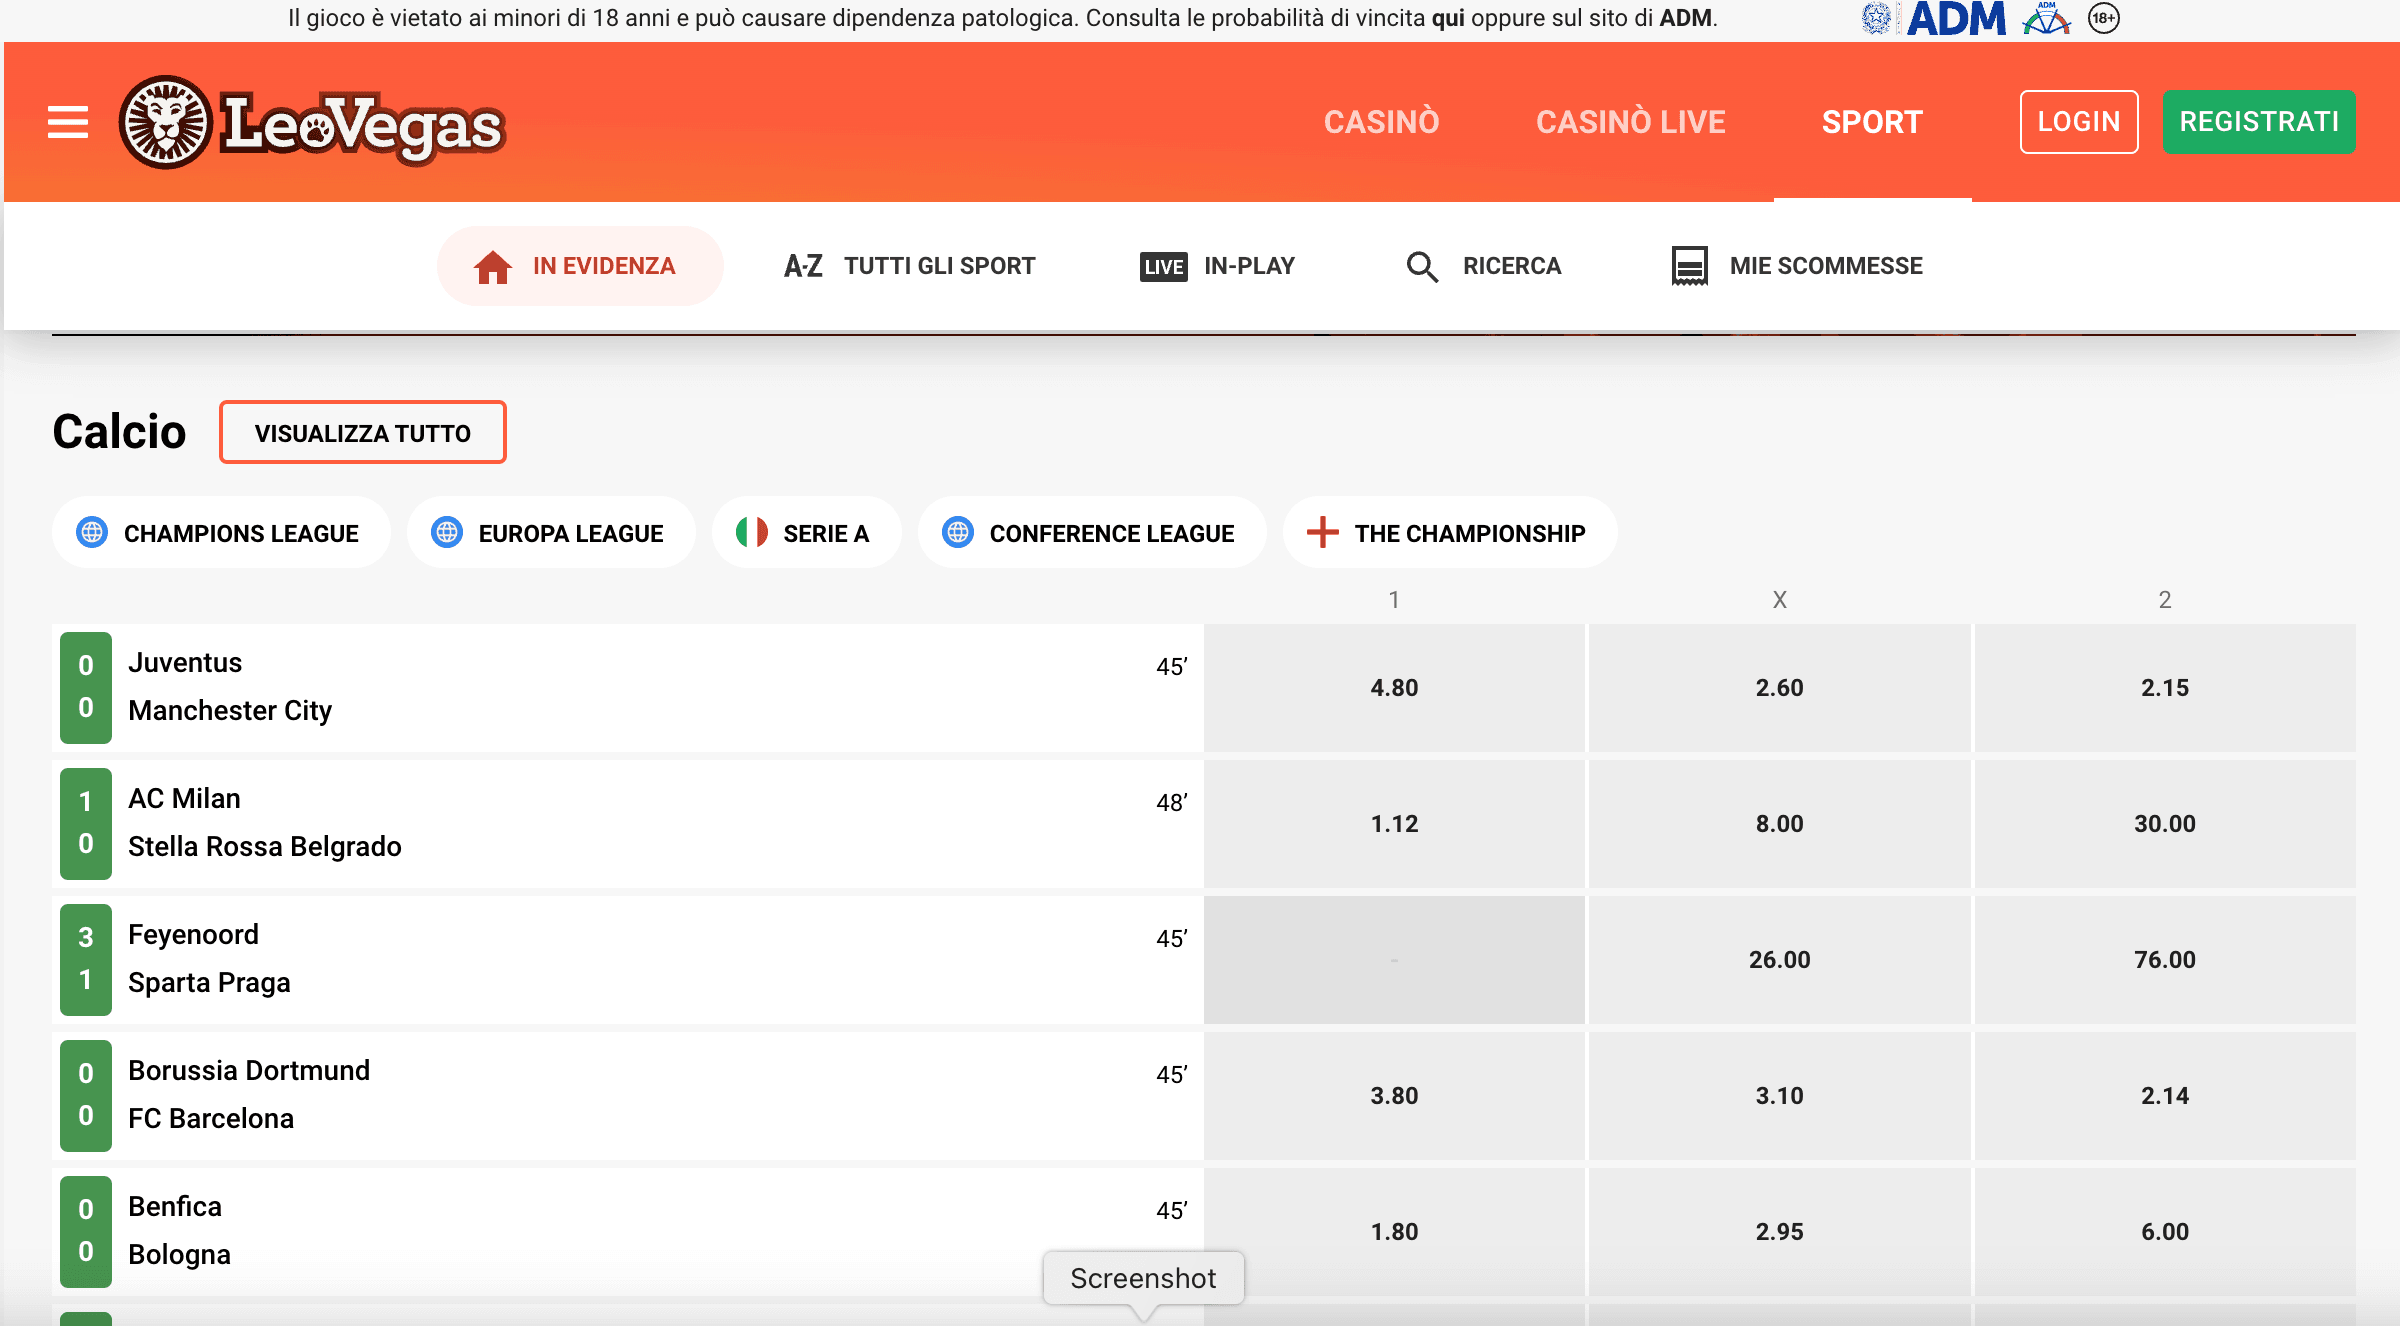
Task: Click the betslip icon for Mie Scommesse
Action: [1689, 266]
